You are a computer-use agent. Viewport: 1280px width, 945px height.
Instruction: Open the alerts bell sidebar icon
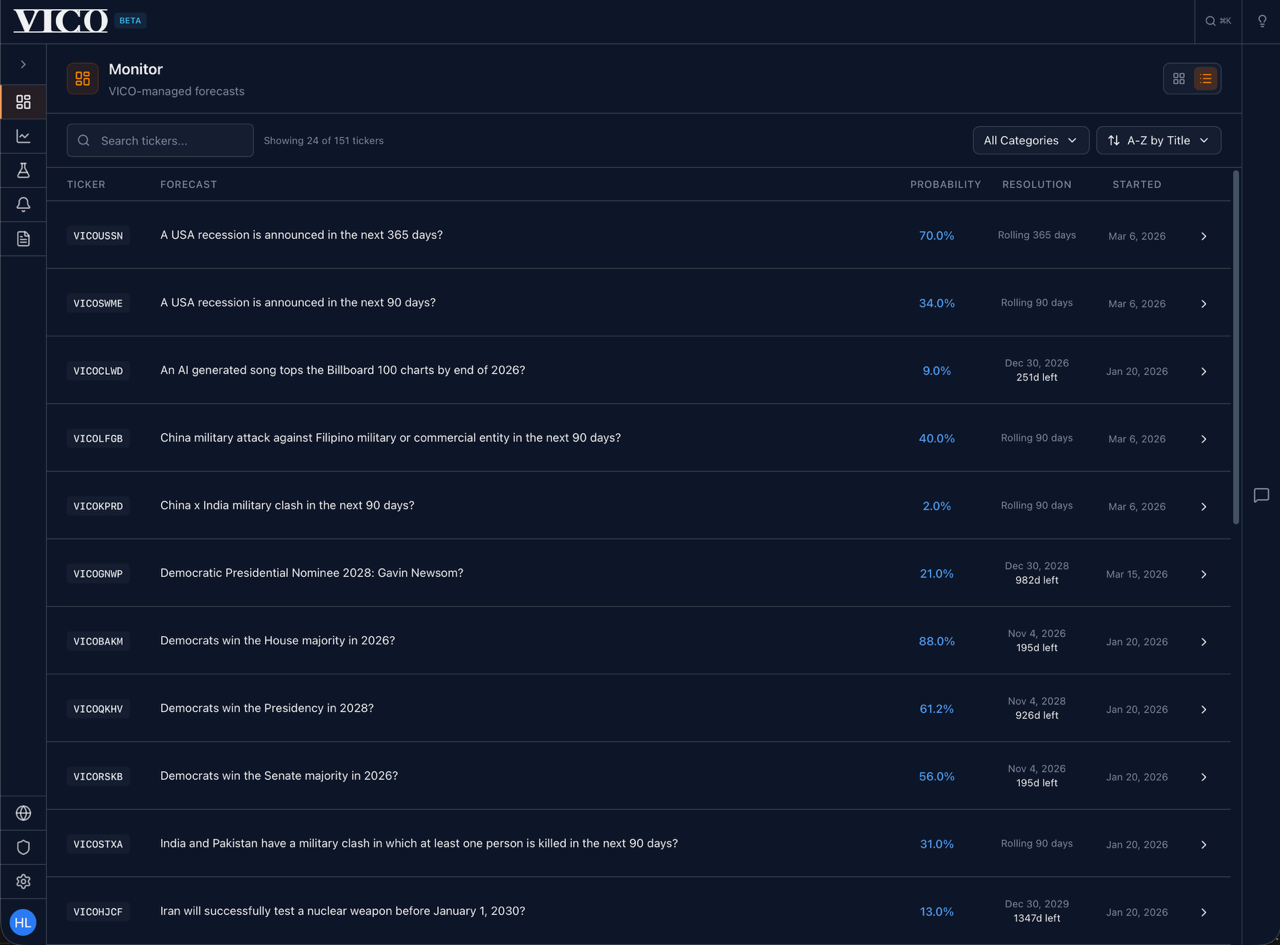23,204
